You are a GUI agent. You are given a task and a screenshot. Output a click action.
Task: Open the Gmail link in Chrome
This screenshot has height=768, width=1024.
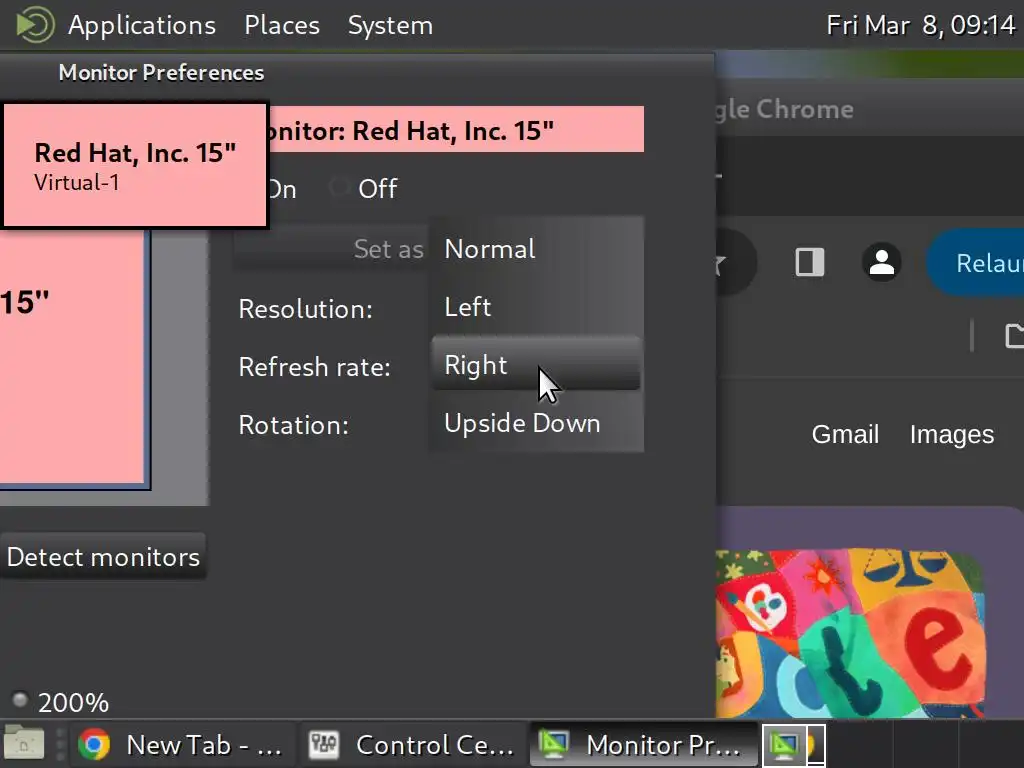[x=845, y=434]
